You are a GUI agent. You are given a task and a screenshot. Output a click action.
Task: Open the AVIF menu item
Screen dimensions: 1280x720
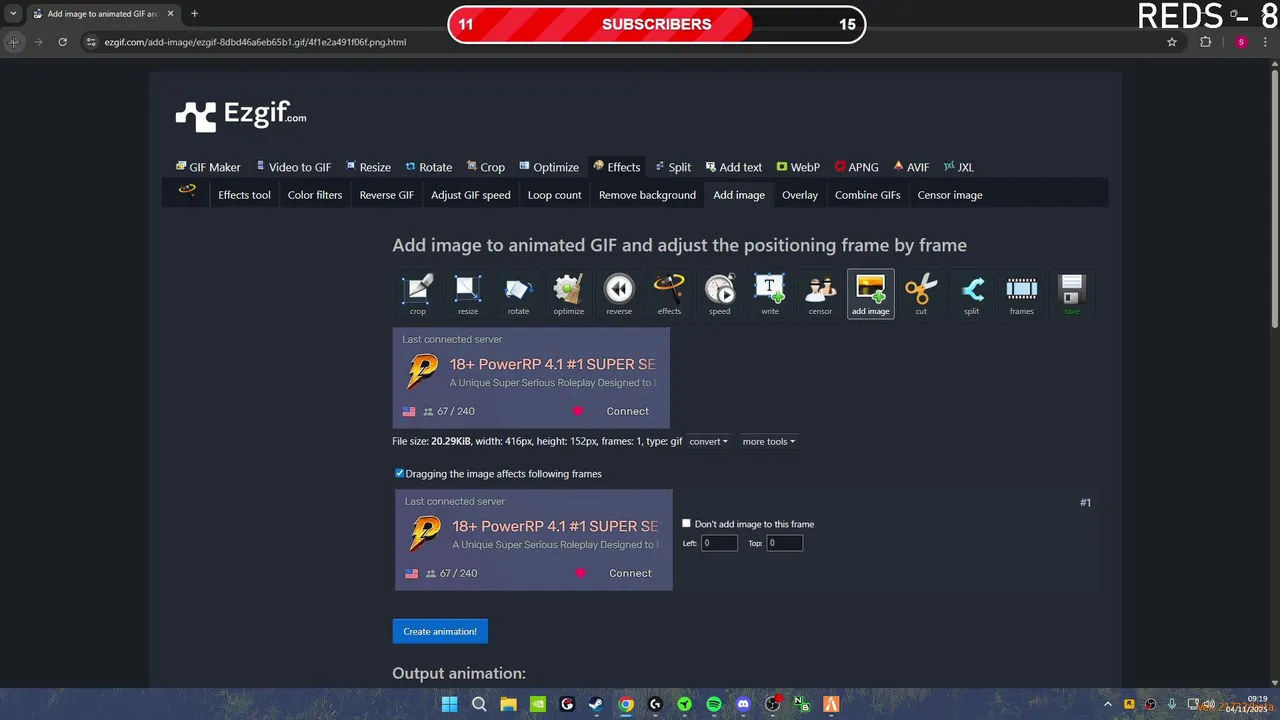pyautogui.click(x=911, y=167)
